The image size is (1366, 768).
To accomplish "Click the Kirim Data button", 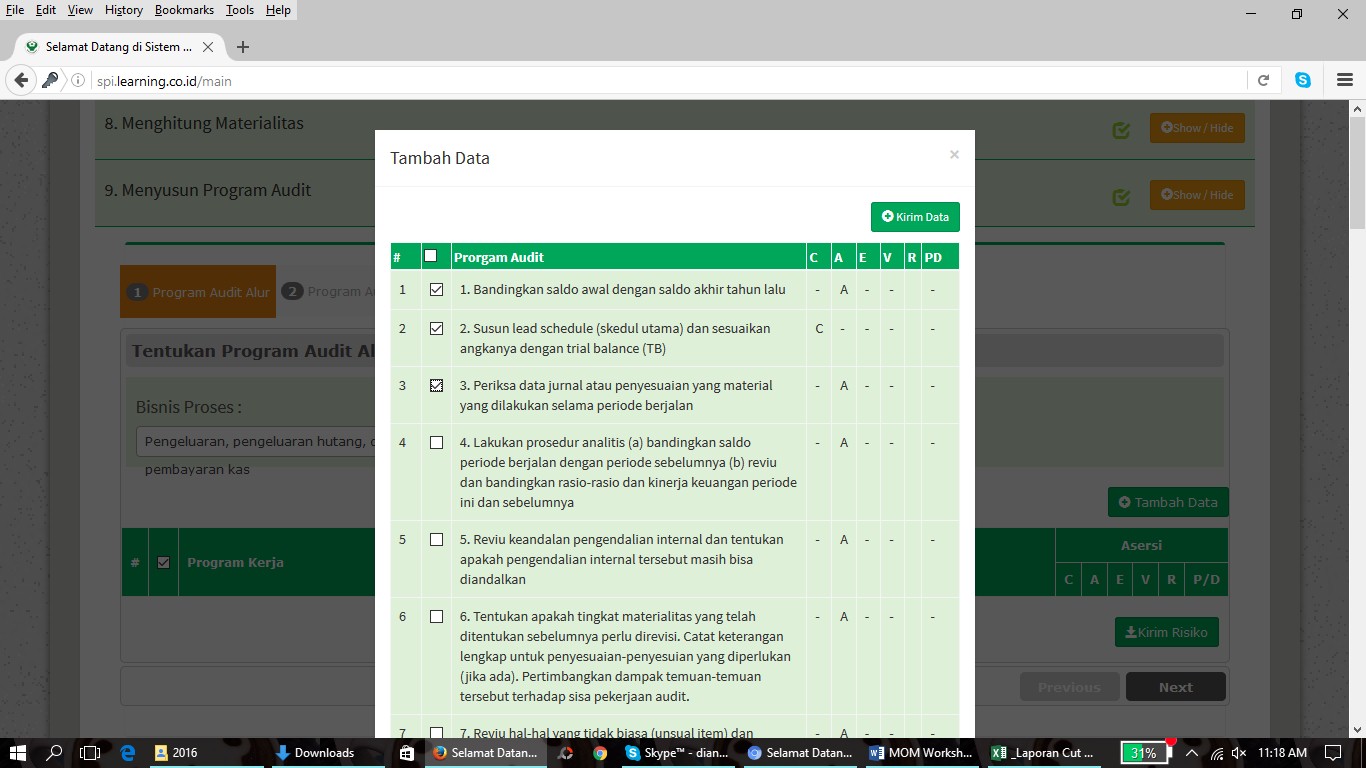I will [x=915, y=217].
